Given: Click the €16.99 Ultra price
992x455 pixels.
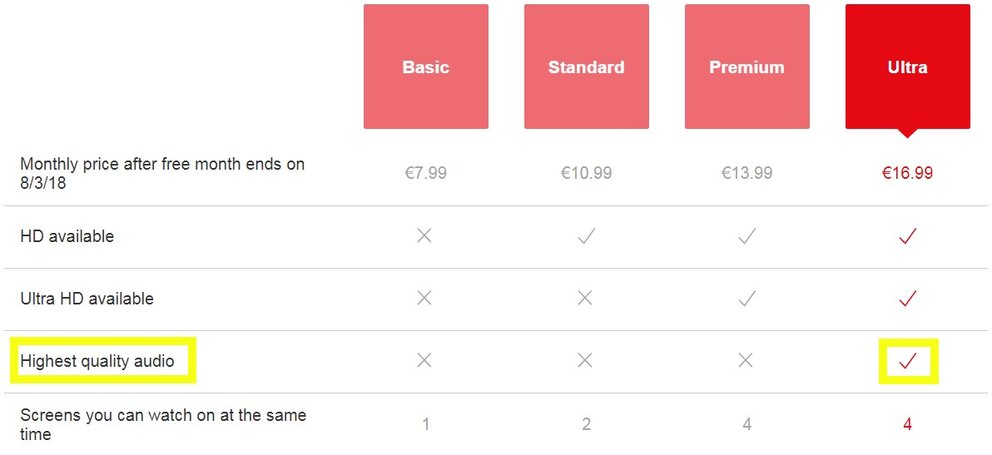Looking at the screenshot, I should [x=907, y=173].
